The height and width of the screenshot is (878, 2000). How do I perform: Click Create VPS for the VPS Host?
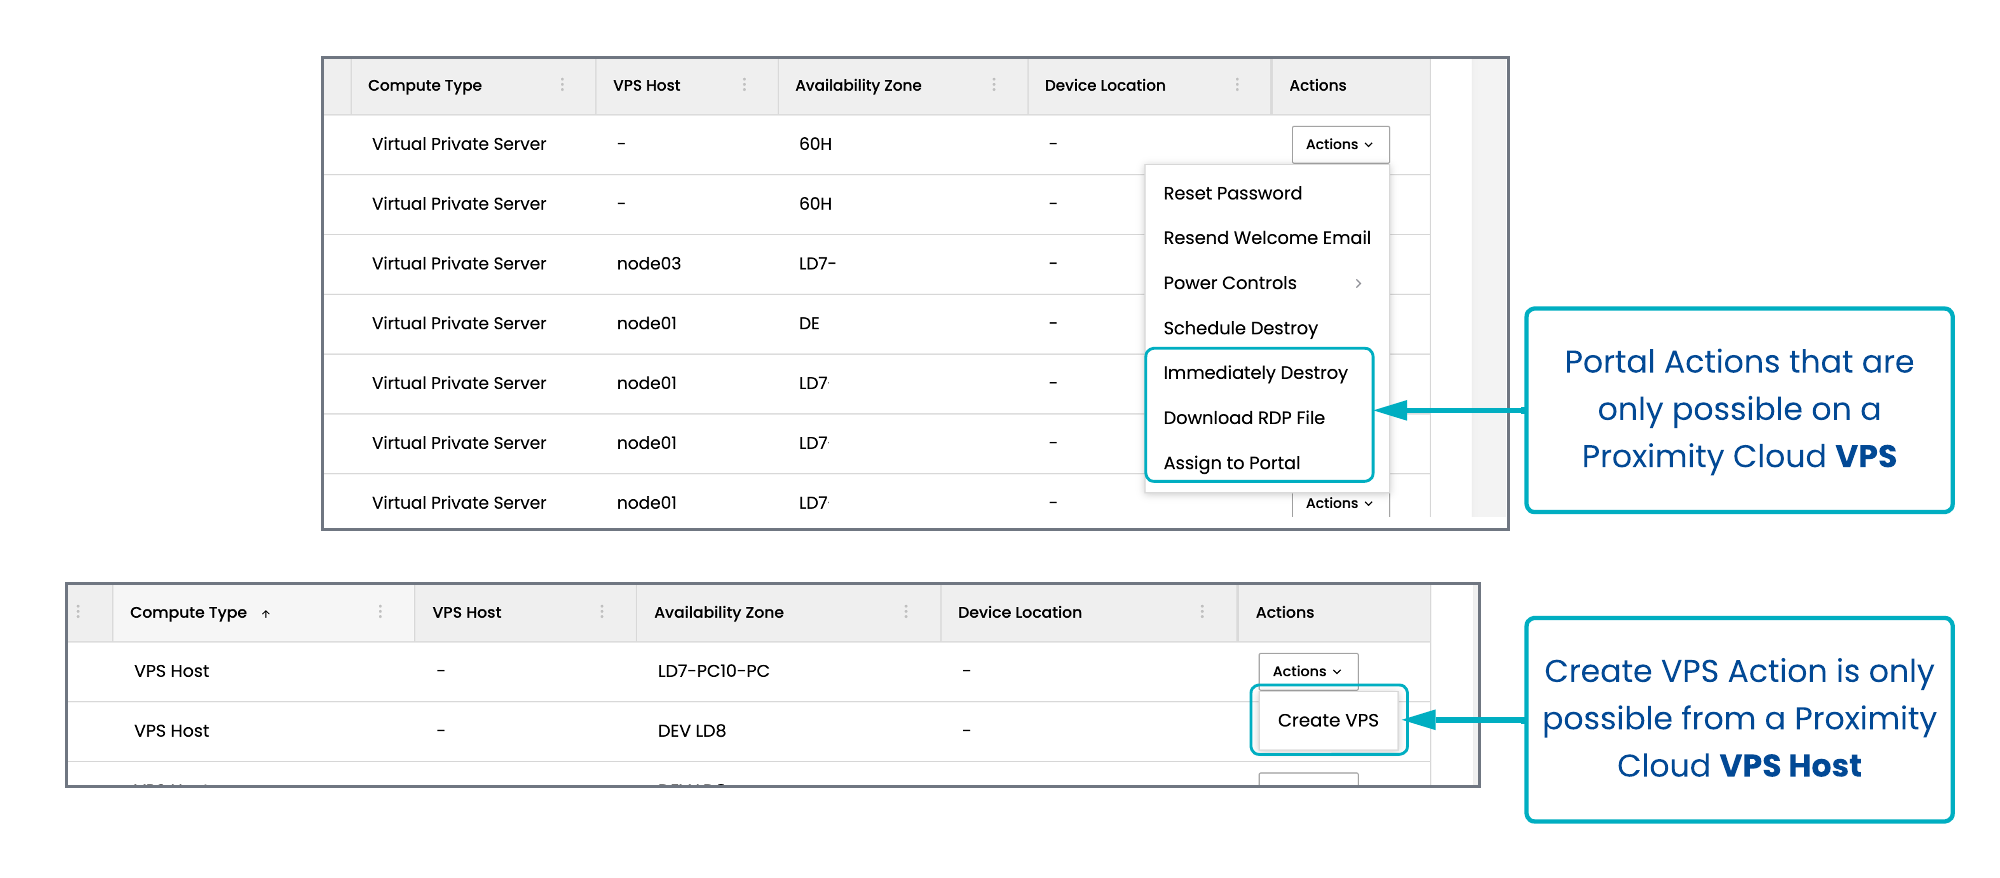1327,720
